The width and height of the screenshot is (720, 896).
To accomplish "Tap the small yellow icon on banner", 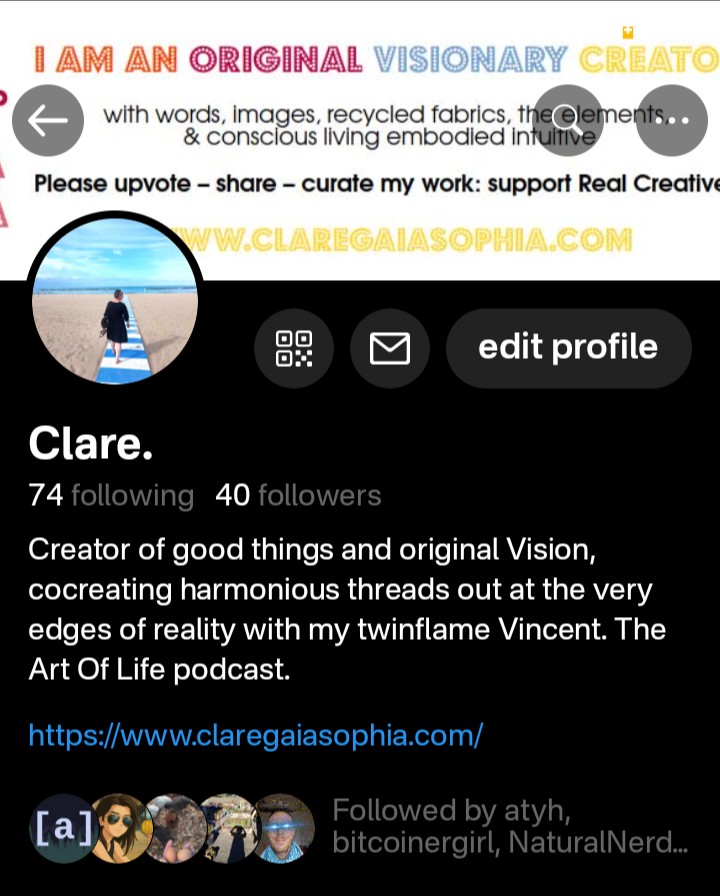I will (628, 33).
